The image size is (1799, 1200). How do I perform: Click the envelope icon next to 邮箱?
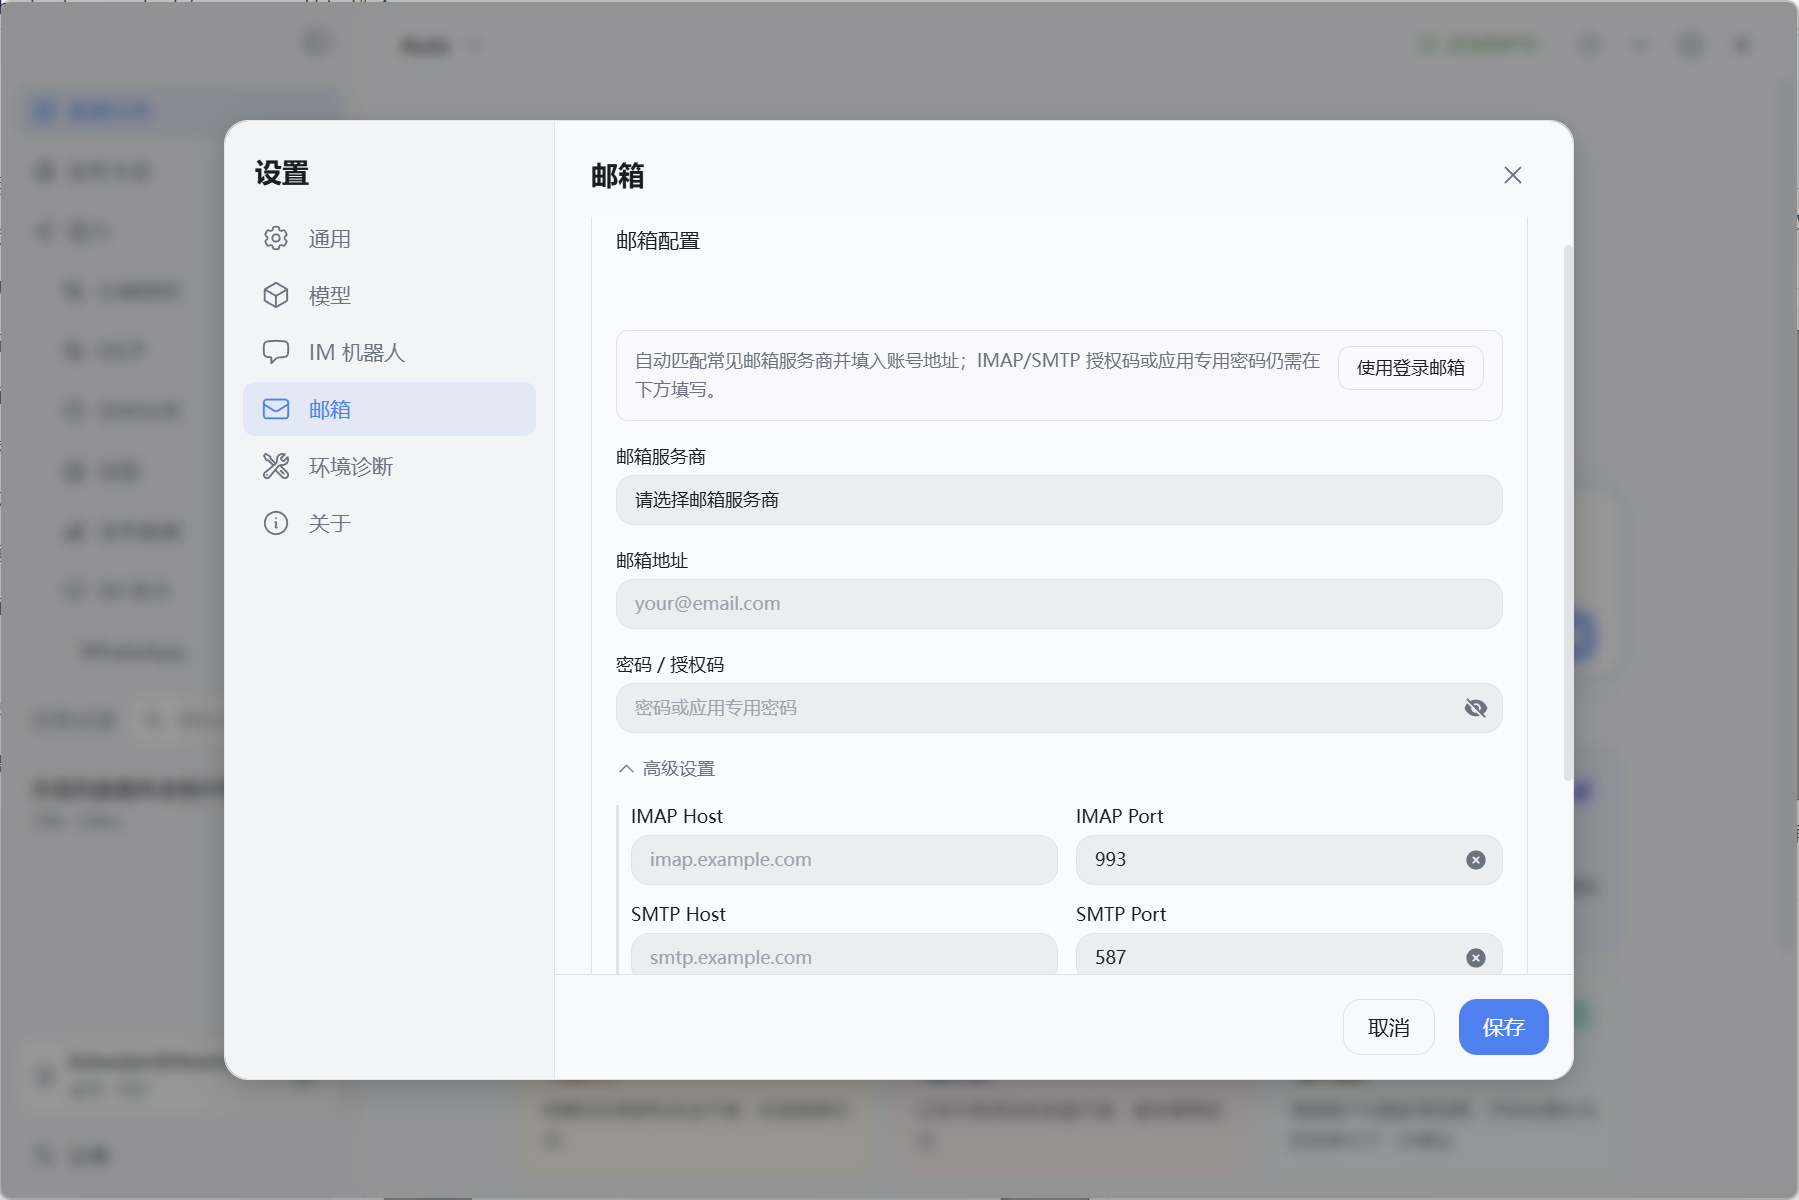point(276,409)
